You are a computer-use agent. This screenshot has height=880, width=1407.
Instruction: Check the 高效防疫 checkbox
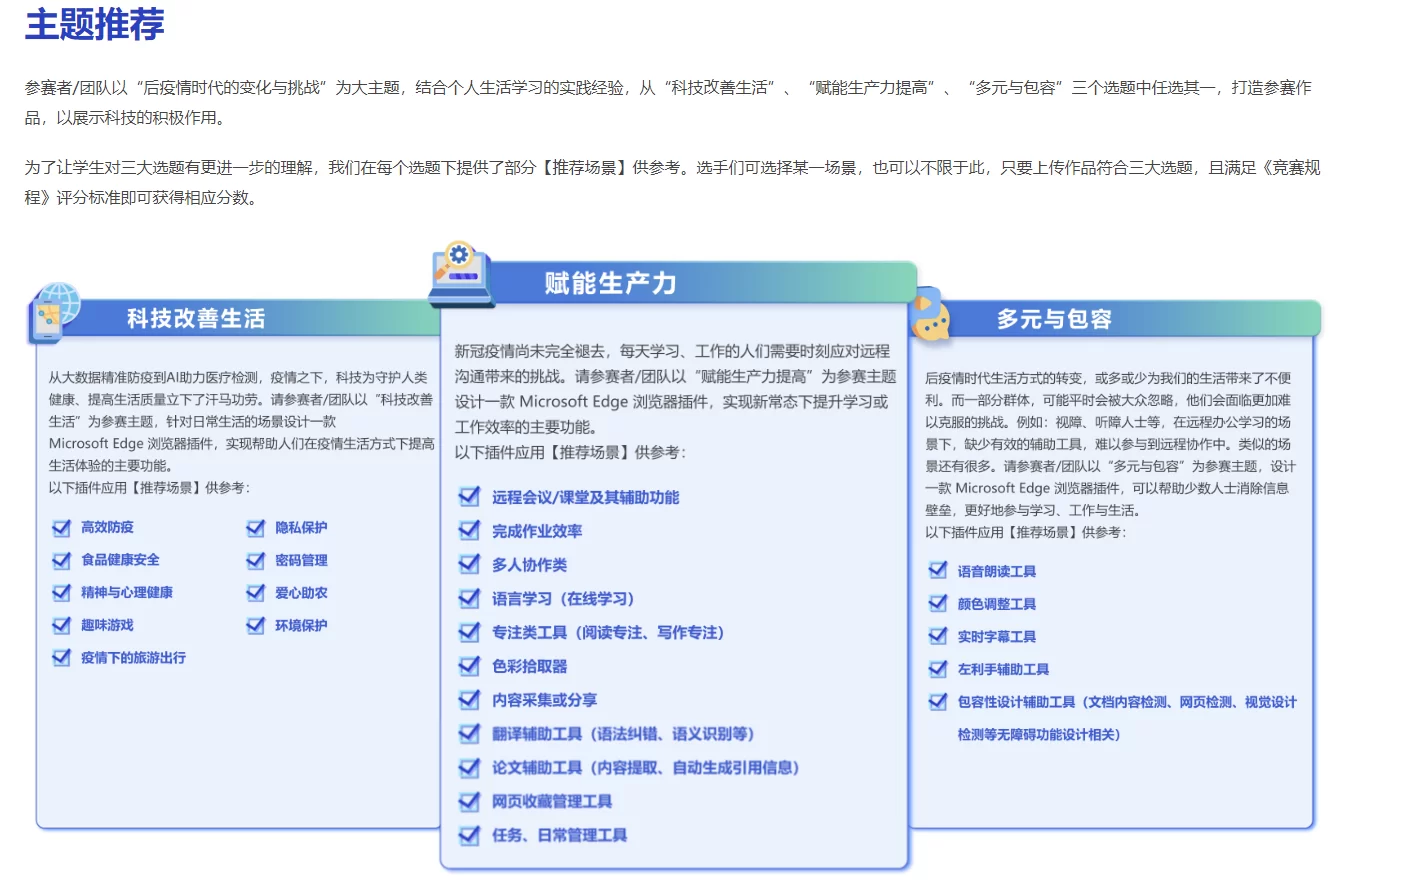(61, 527)
